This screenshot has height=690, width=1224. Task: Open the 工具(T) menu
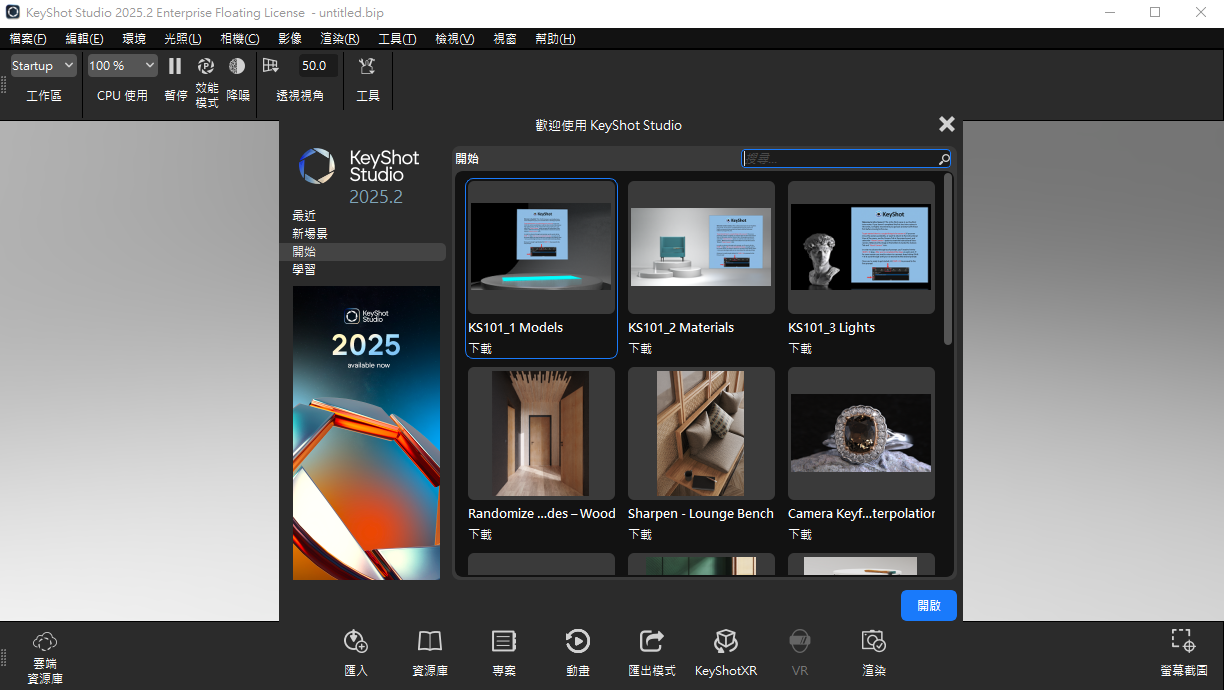(397, 39)
